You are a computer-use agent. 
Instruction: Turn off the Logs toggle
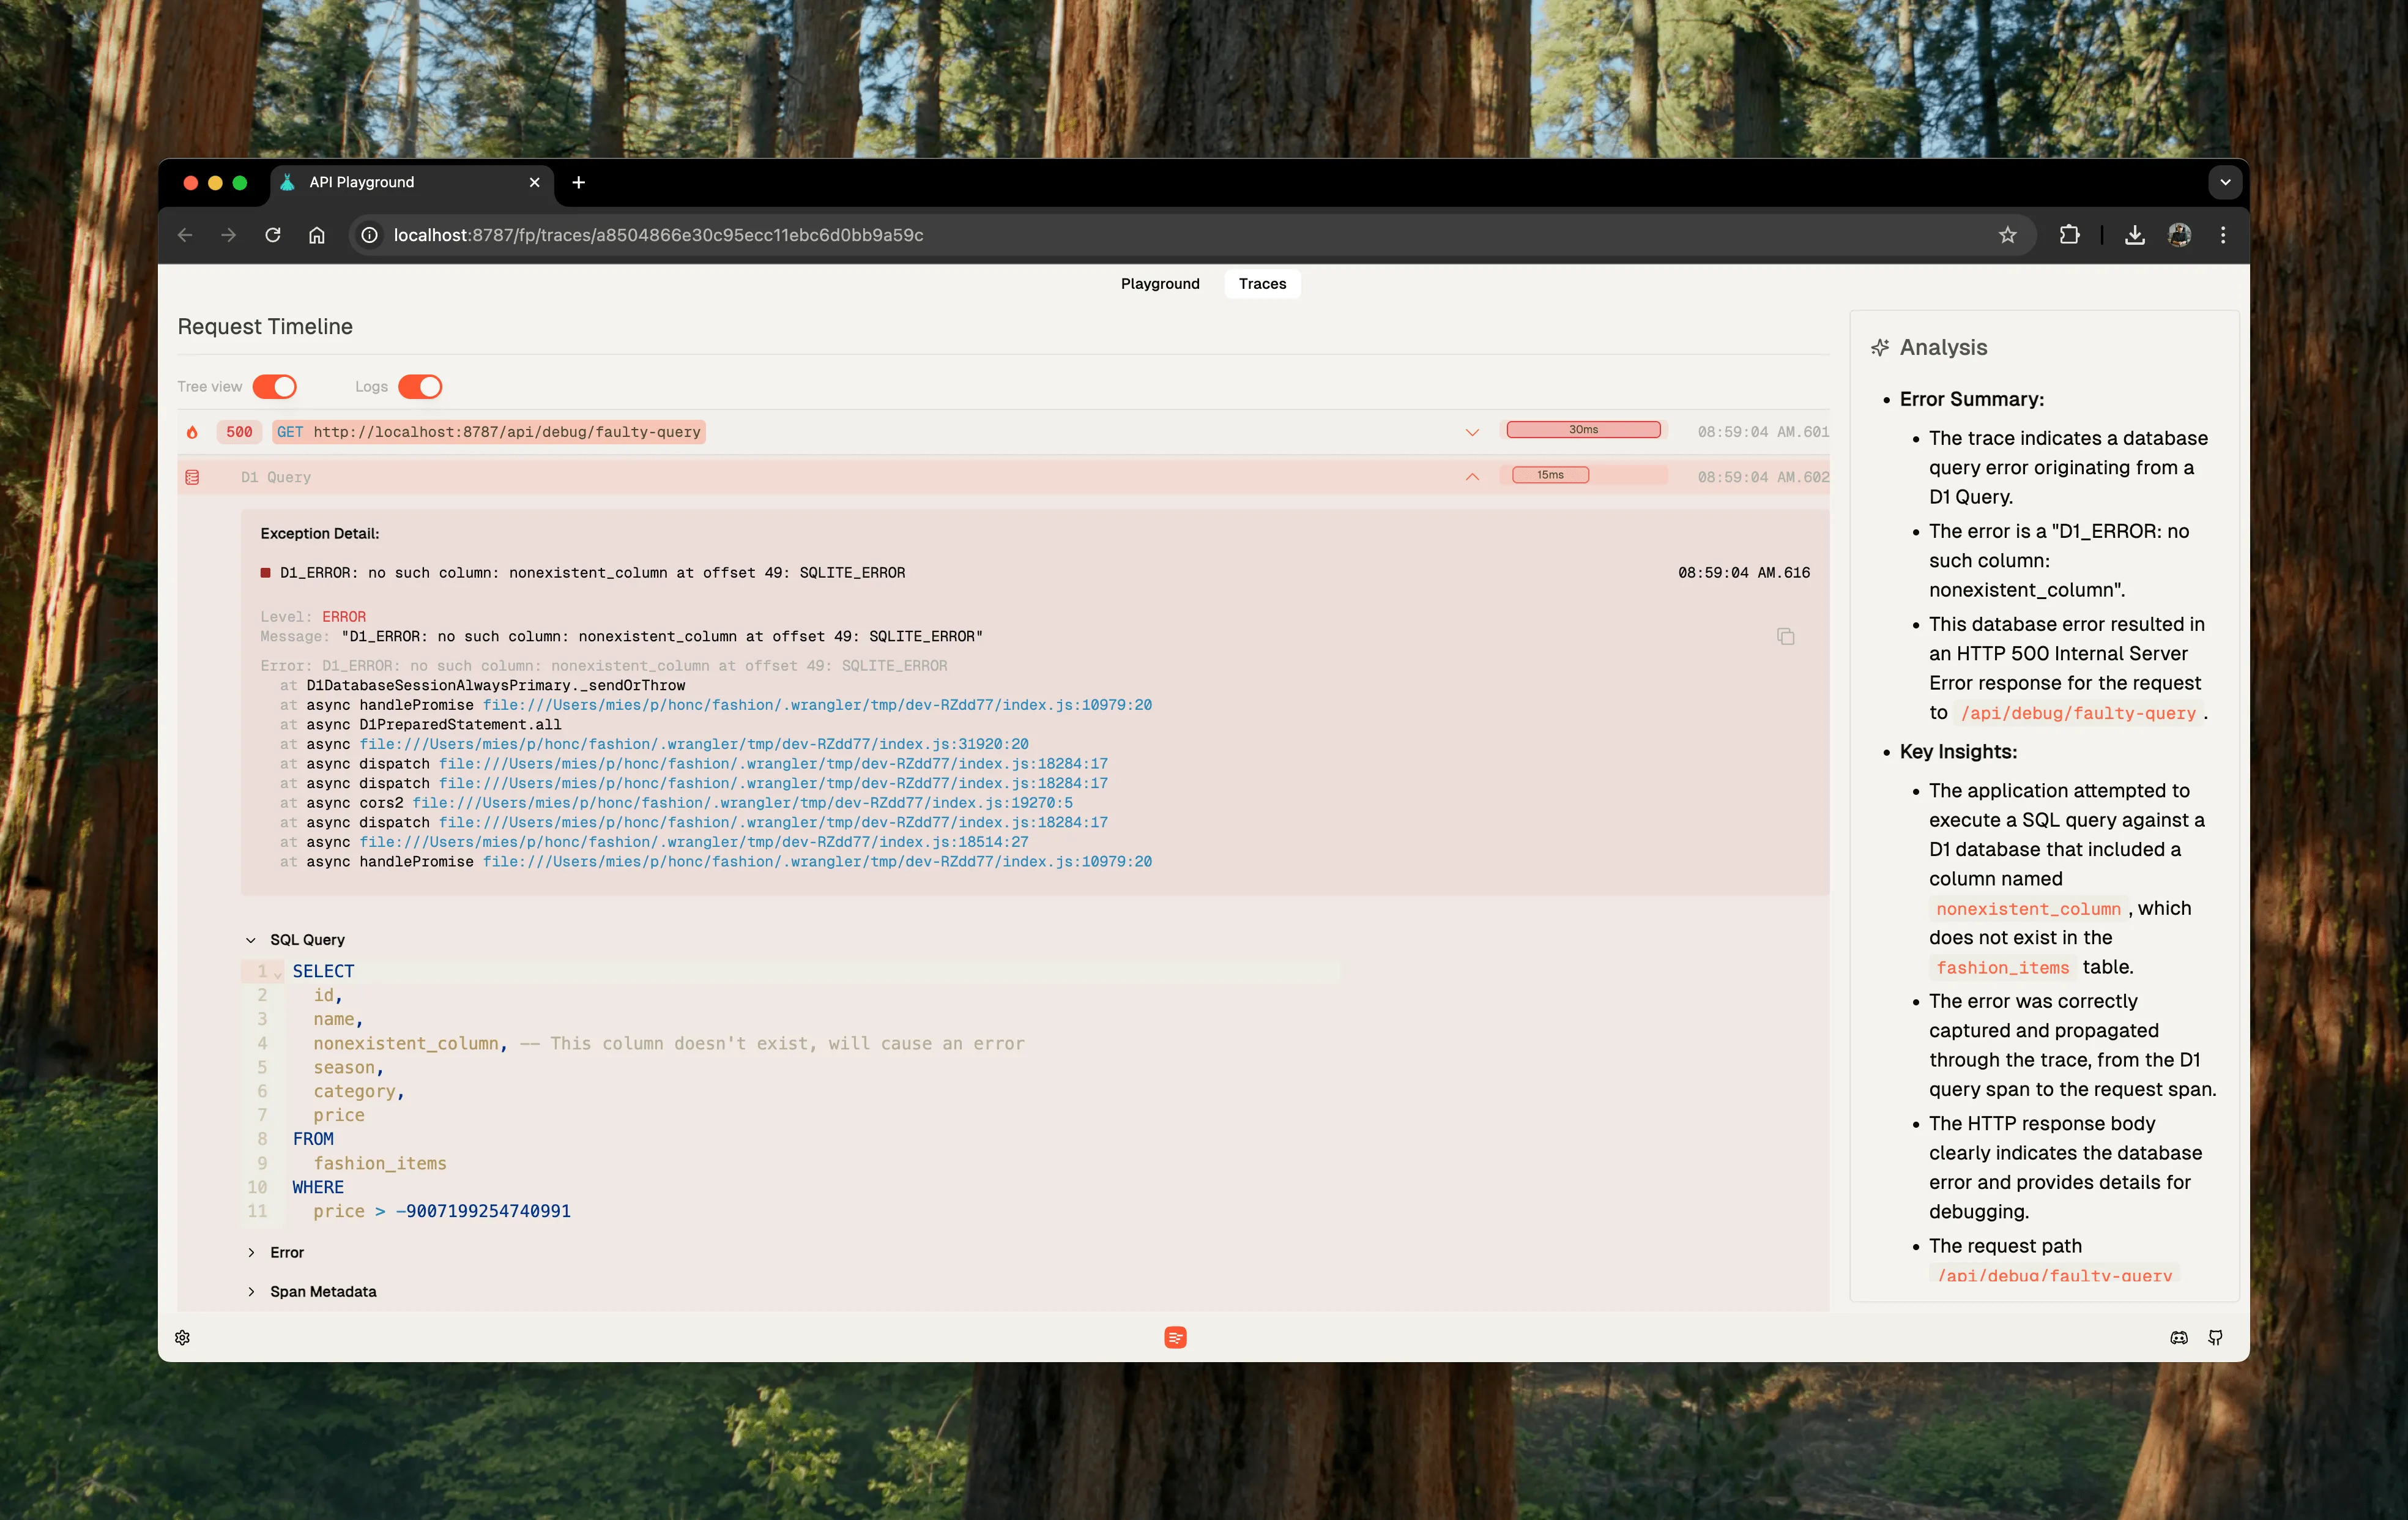(x=420, y=387)
